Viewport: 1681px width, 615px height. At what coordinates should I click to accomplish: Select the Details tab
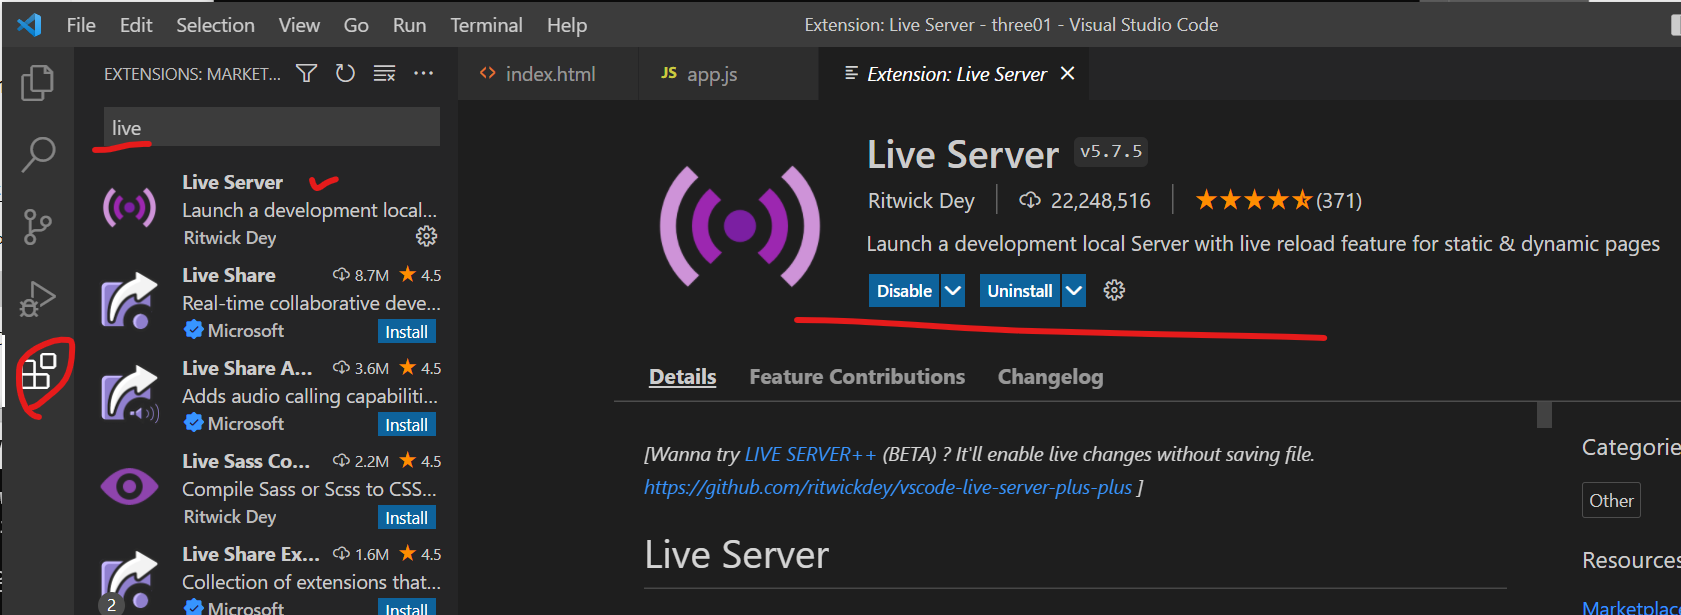[683, 377]
